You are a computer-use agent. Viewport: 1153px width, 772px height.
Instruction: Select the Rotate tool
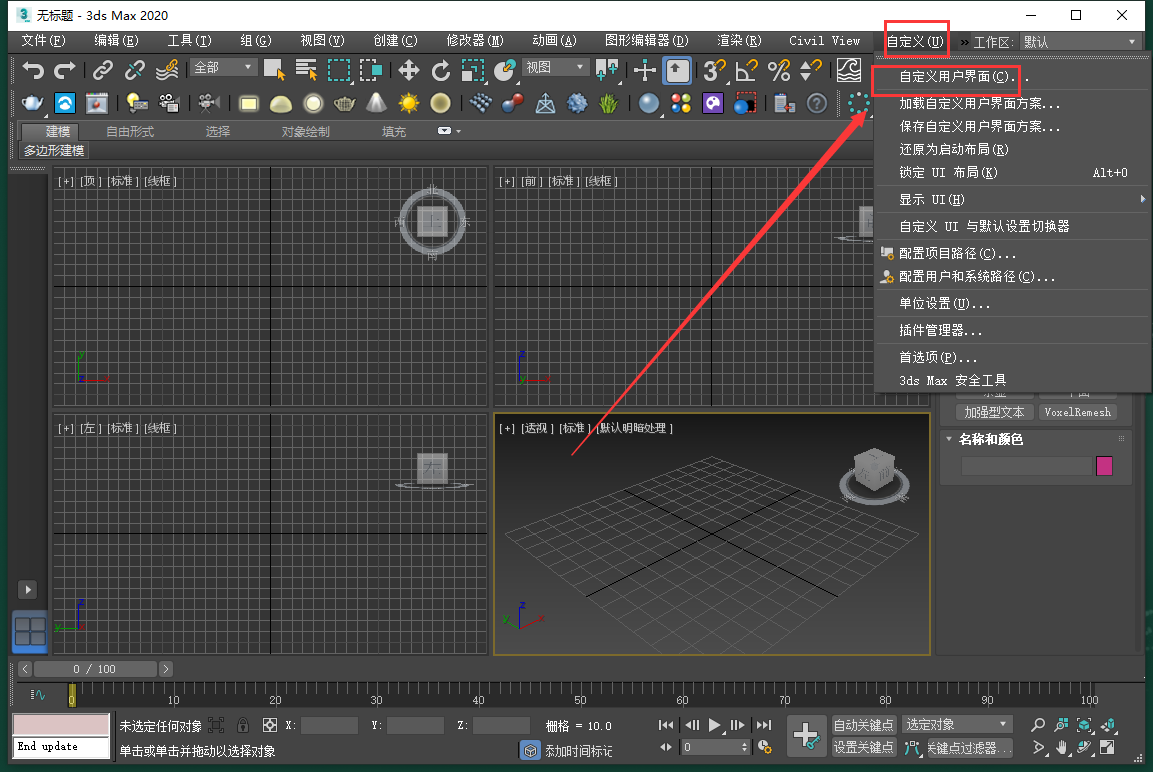pos(440,71)
